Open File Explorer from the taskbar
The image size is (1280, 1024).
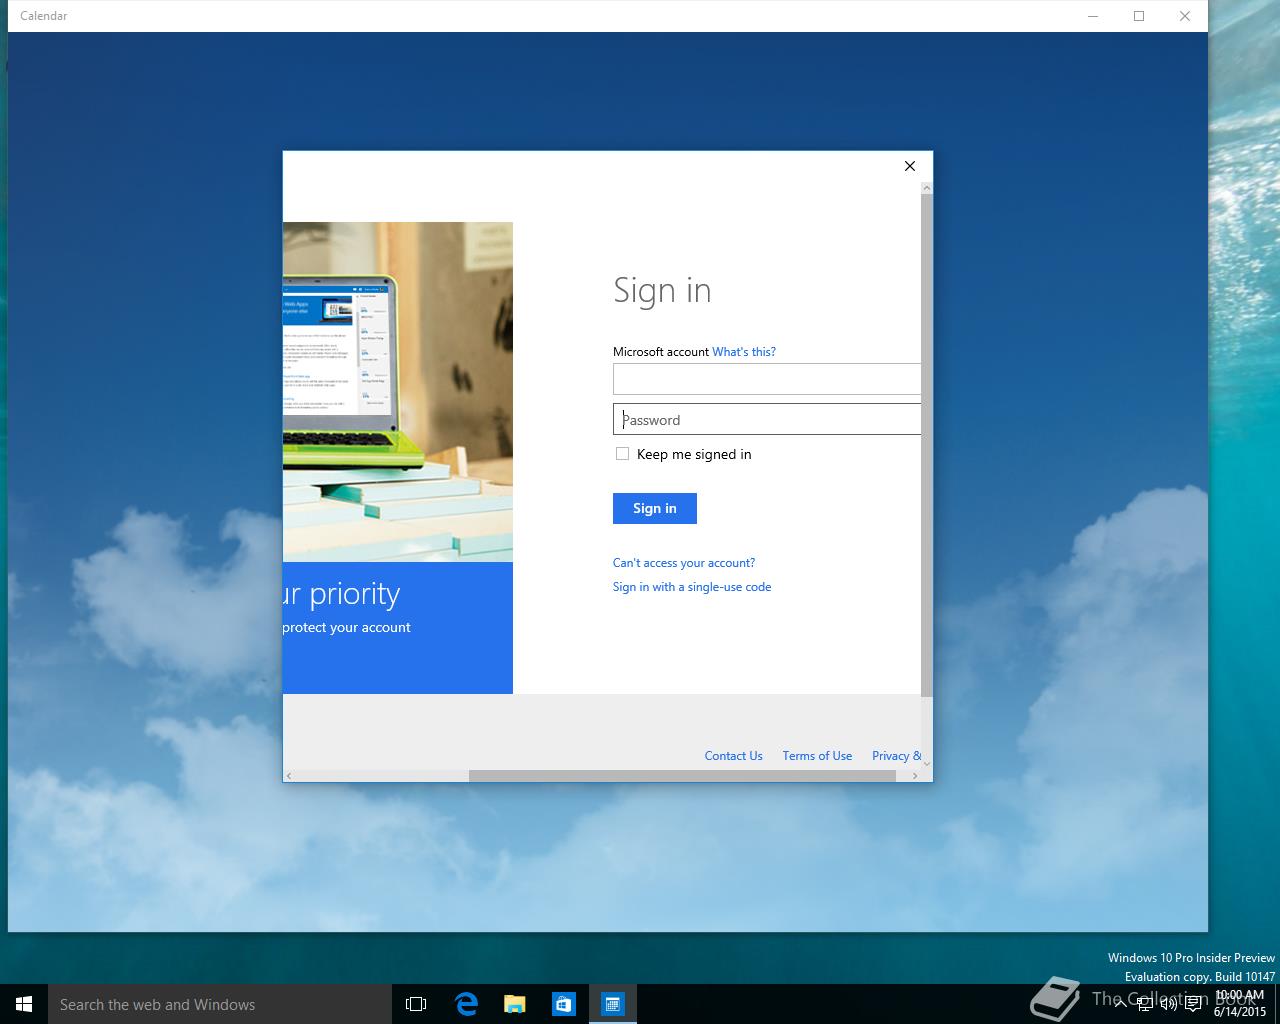[515, 1004]
